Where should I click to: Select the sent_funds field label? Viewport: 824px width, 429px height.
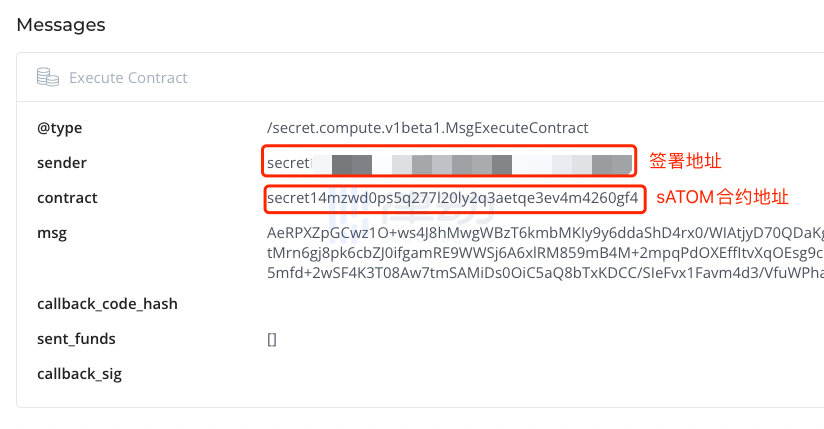76,339
